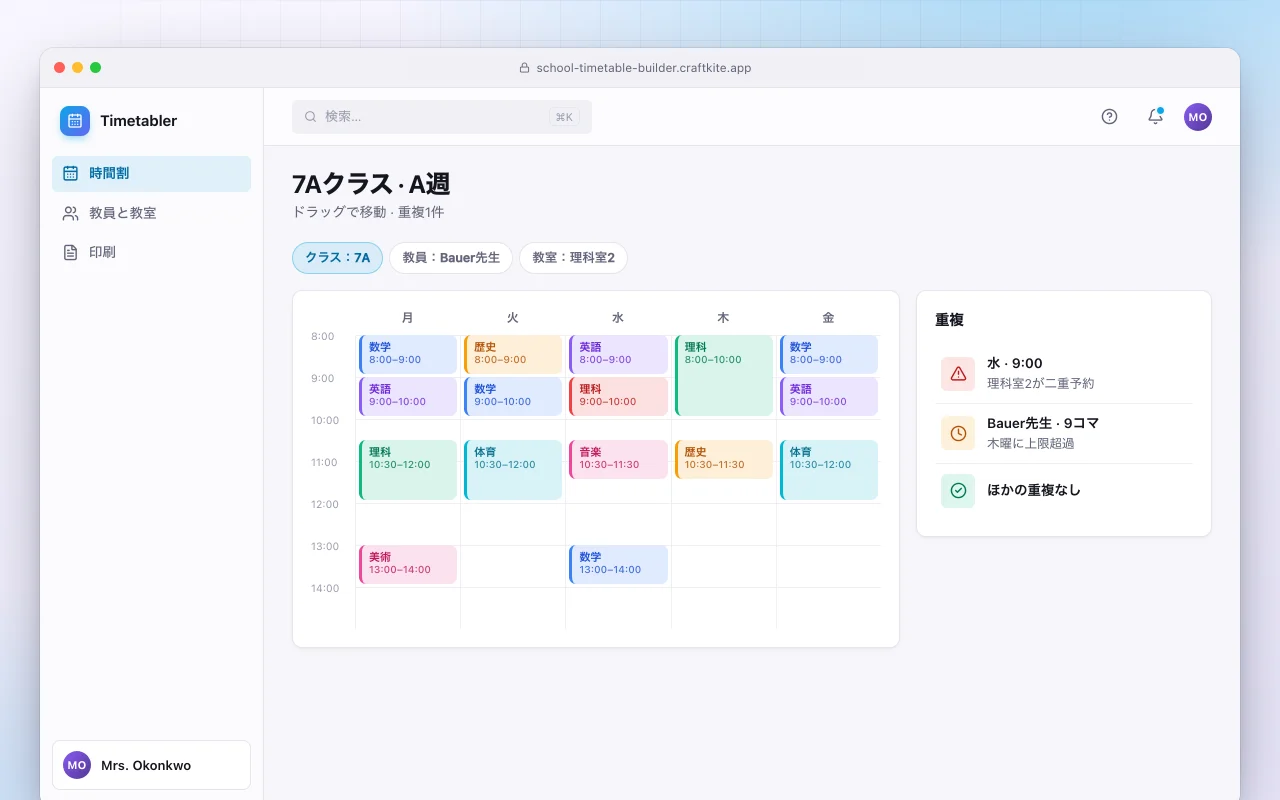Select Tuesday 体育 10:30–12:00 lesson
Viewport: 1280px width, 800px height.
(x=513, y=470)
